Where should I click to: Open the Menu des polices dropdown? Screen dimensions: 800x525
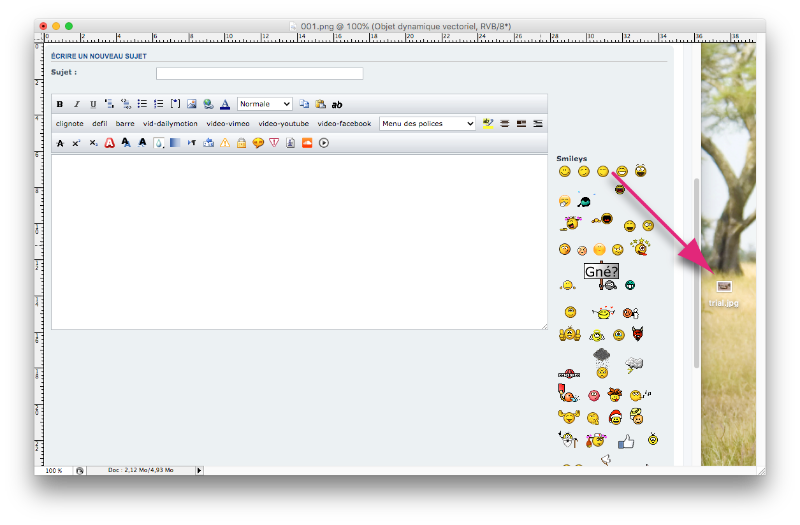tap(428, 124)
